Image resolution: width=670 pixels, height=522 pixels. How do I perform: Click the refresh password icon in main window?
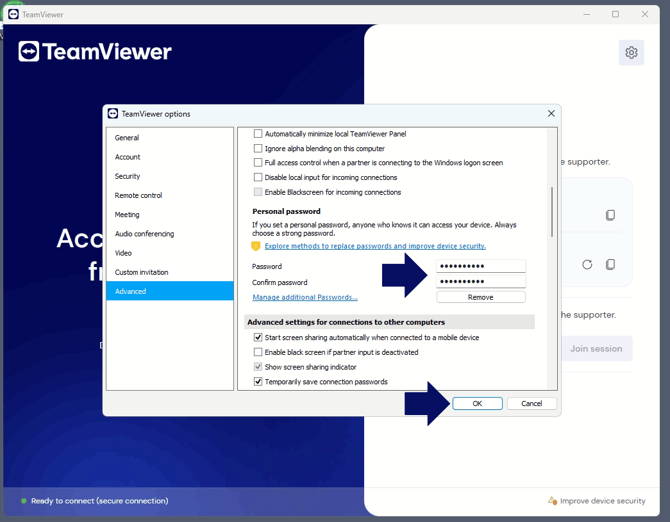(587, 265)
